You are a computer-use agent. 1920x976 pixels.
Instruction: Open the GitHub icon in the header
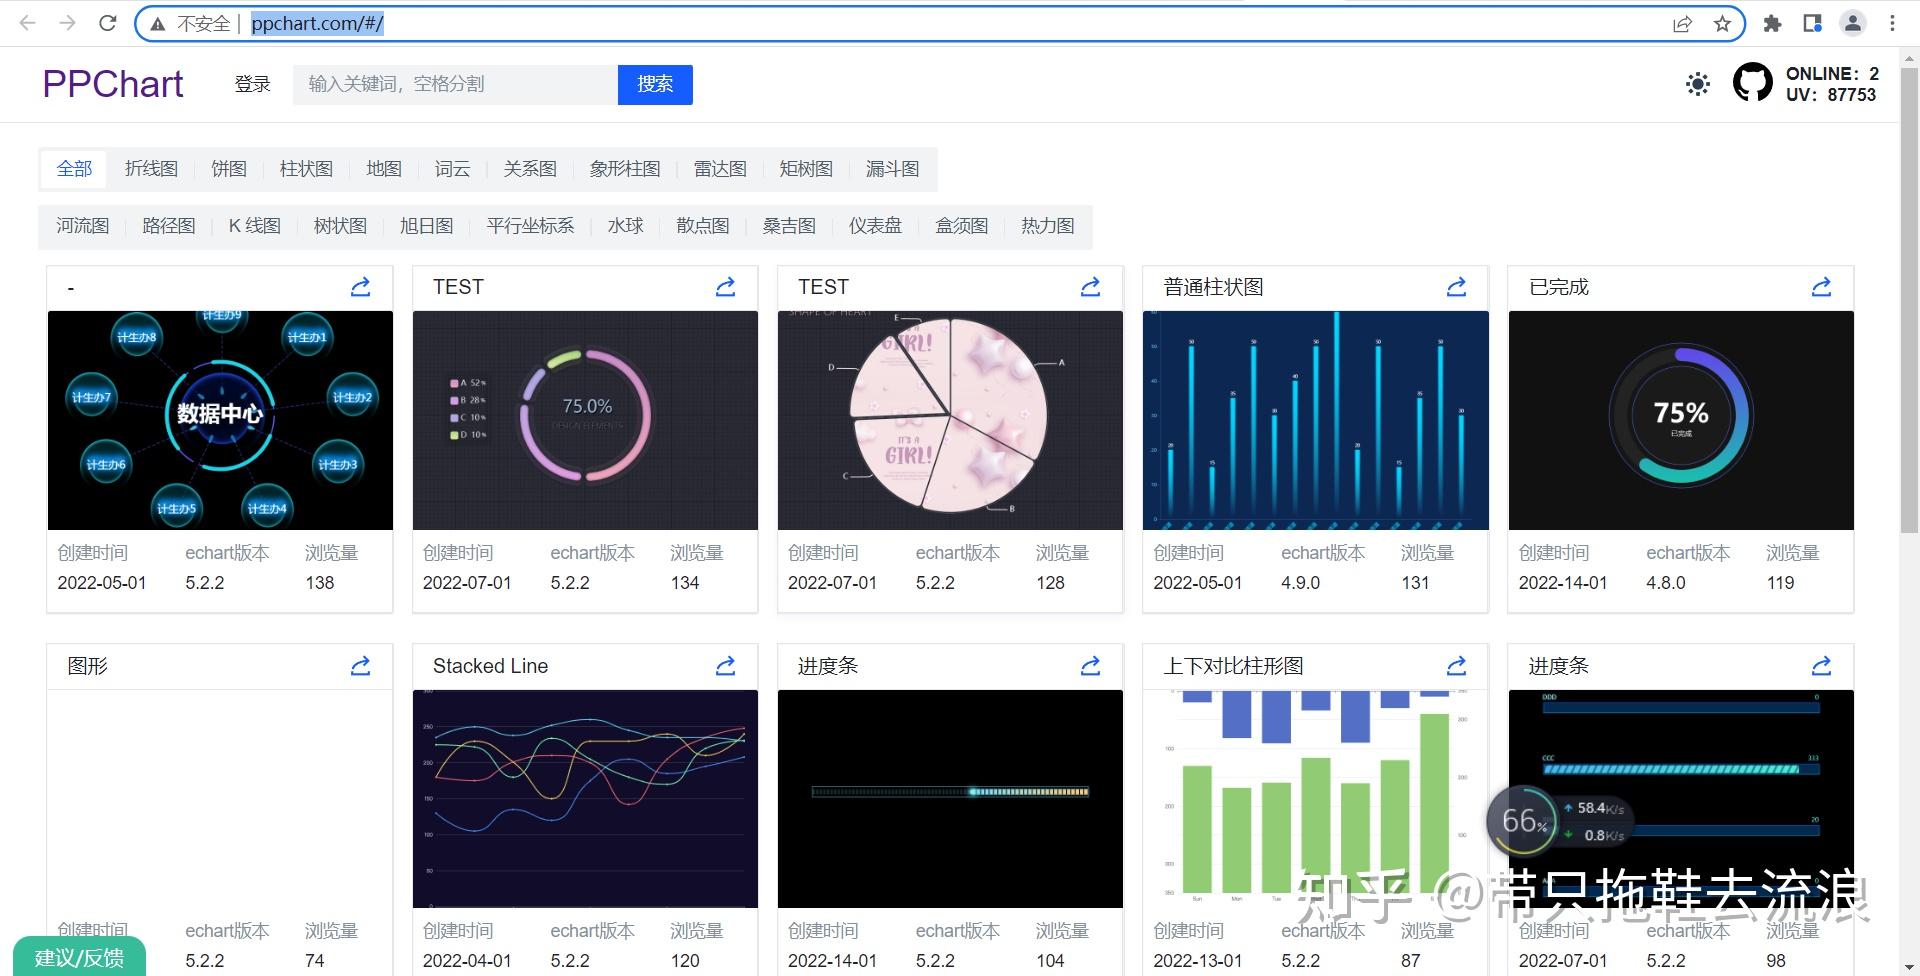click(x=1753, y=83)
